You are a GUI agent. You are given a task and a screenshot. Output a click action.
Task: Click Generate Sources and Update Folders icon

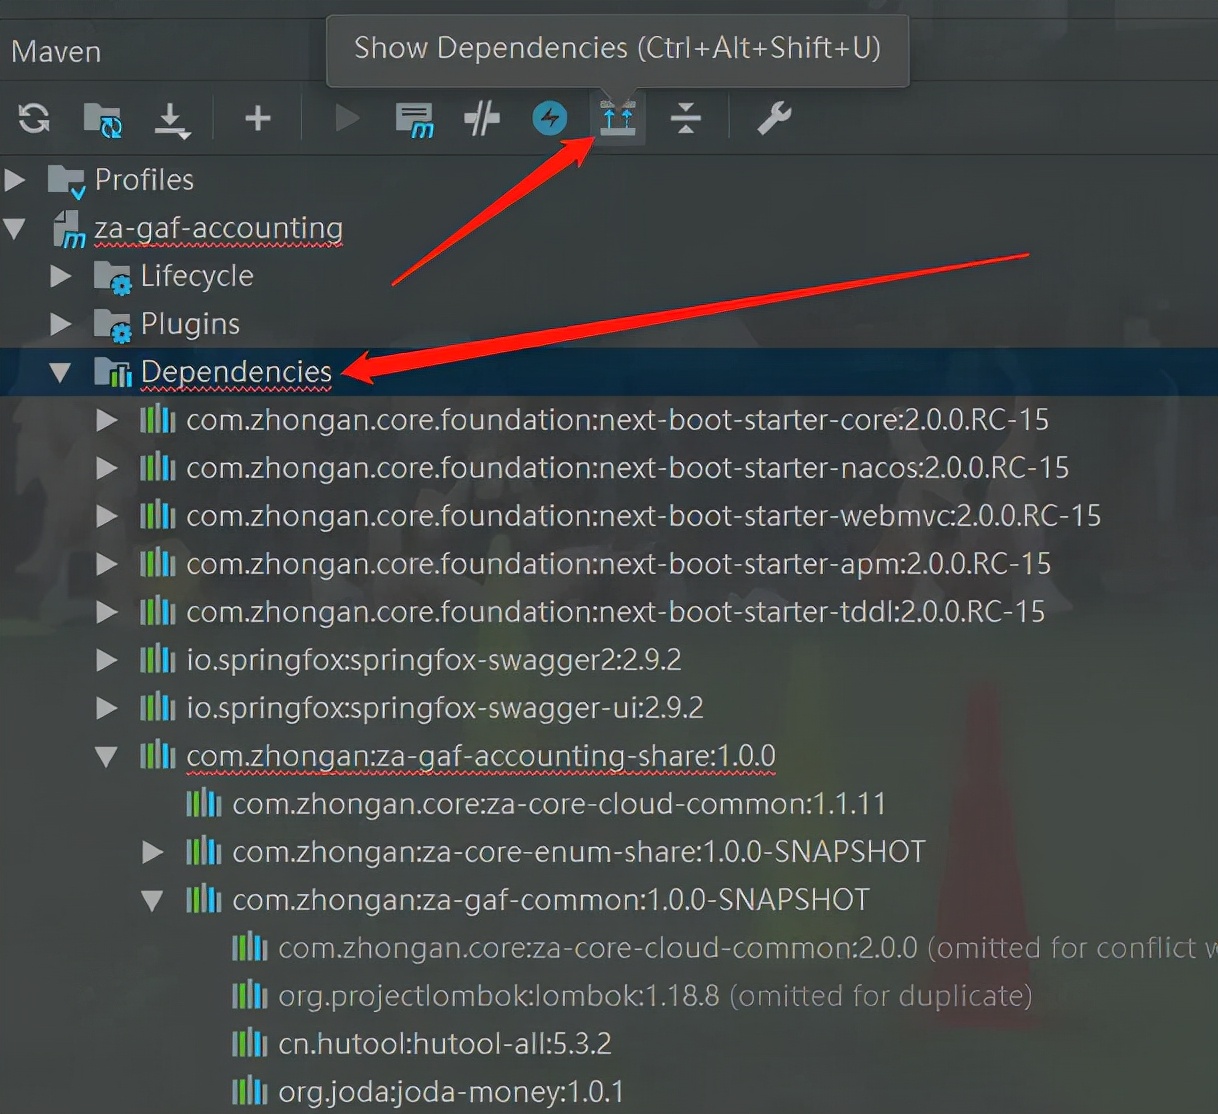pos(103,119)
